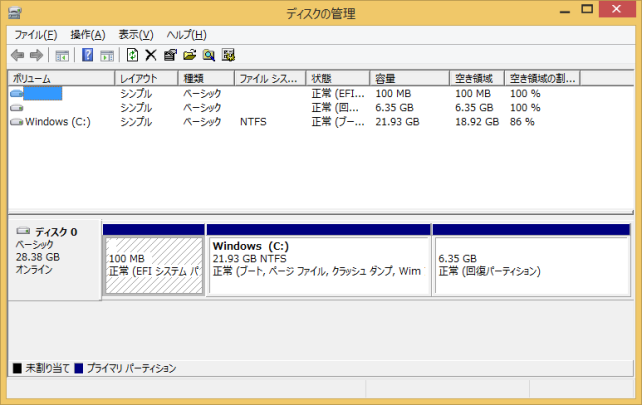Select the EFI volume drive icon in list
Viewport: 642px width, 405px height.
click(16, 93)
